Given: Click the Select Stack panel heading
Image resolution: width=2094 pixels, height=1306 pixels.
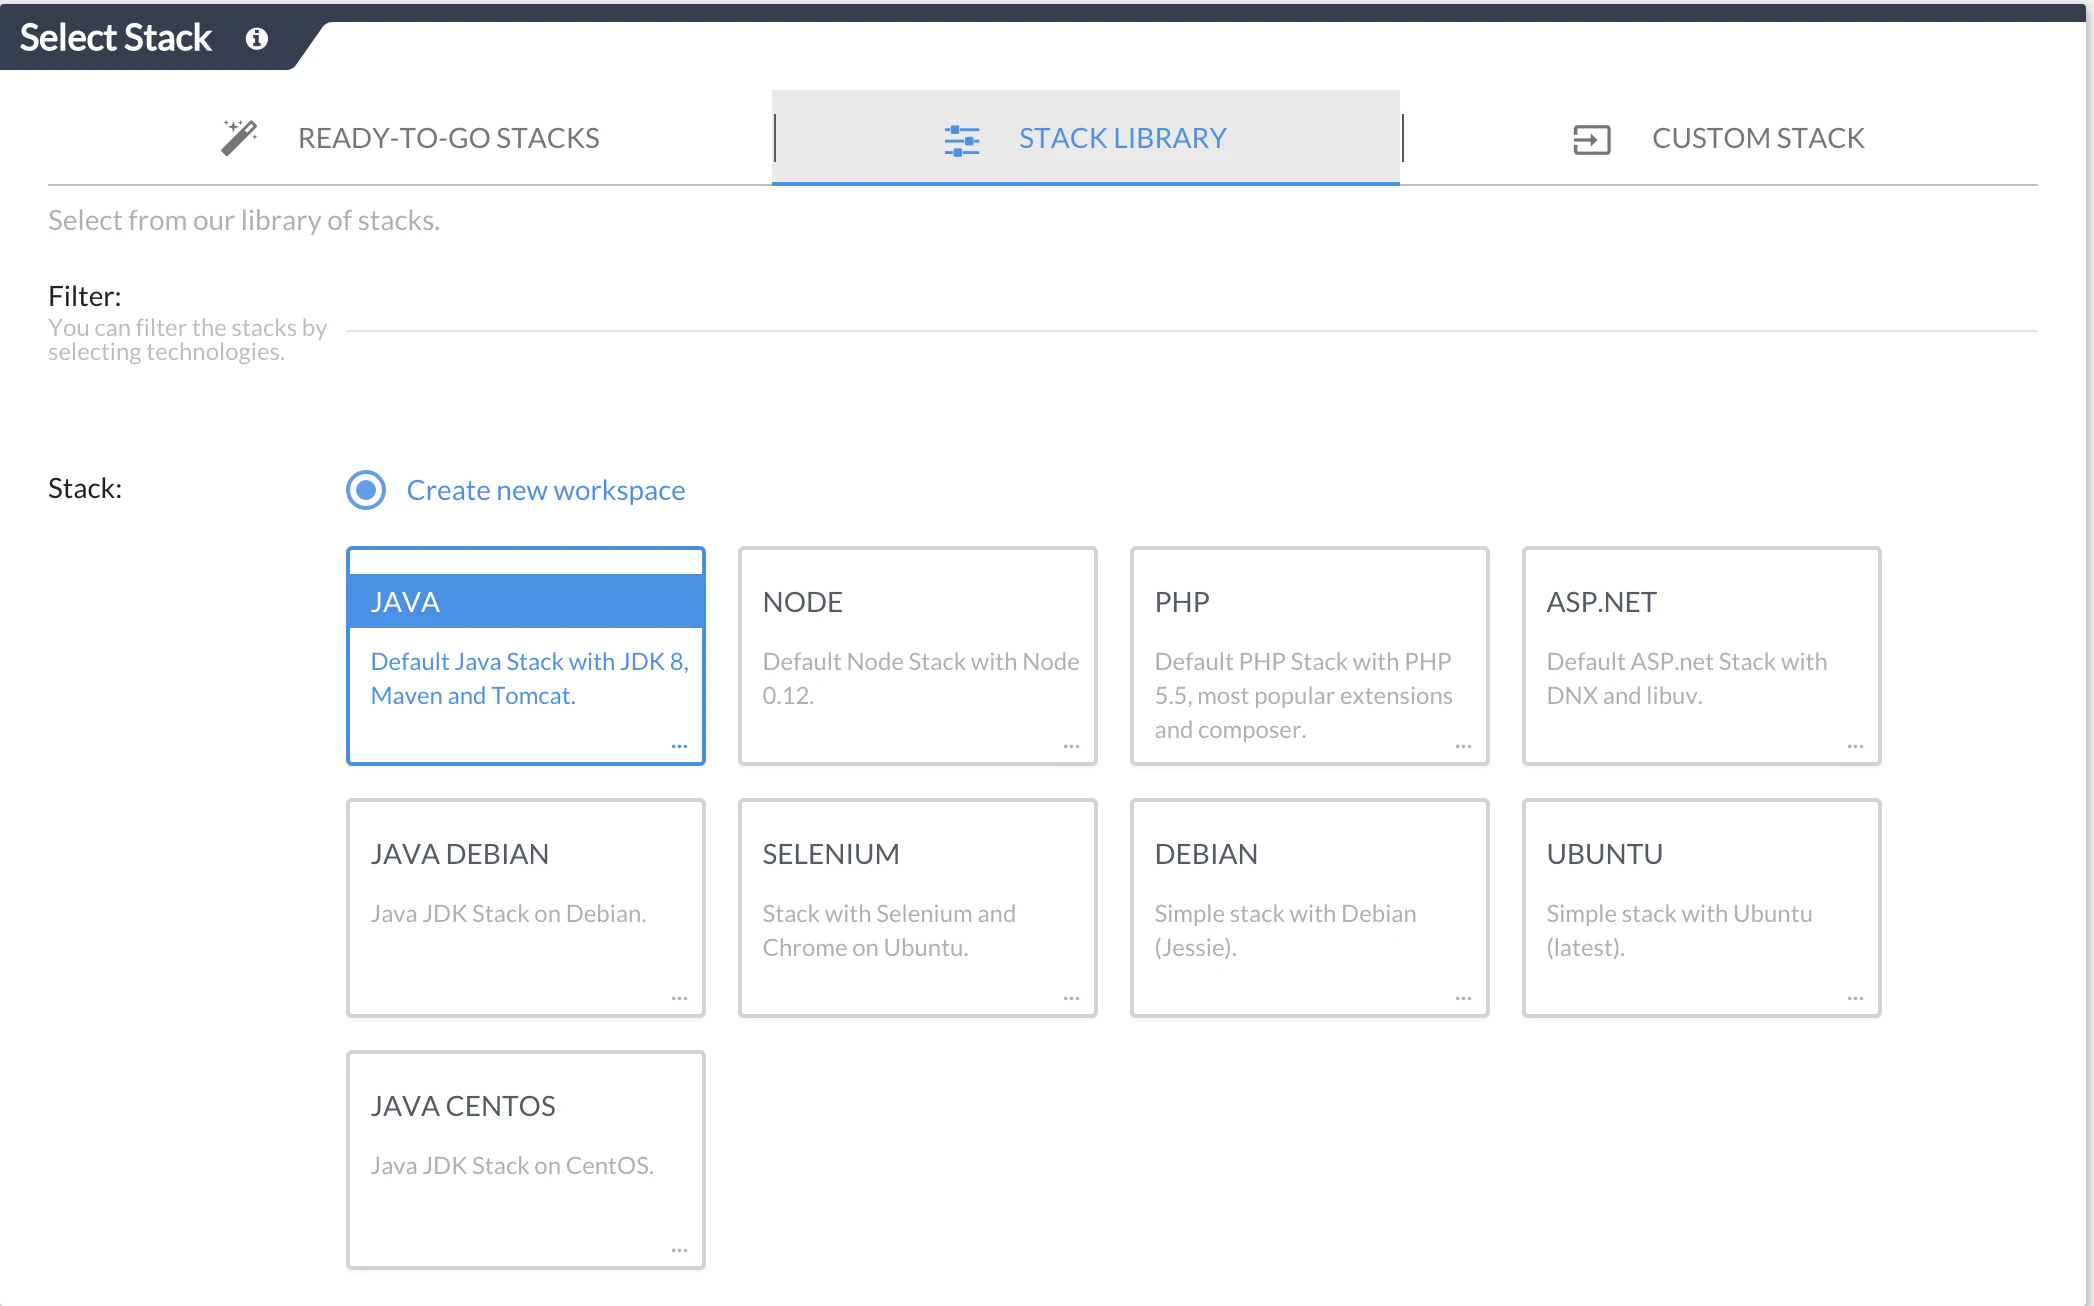Looking at the screenshot, I should (116, 38).
